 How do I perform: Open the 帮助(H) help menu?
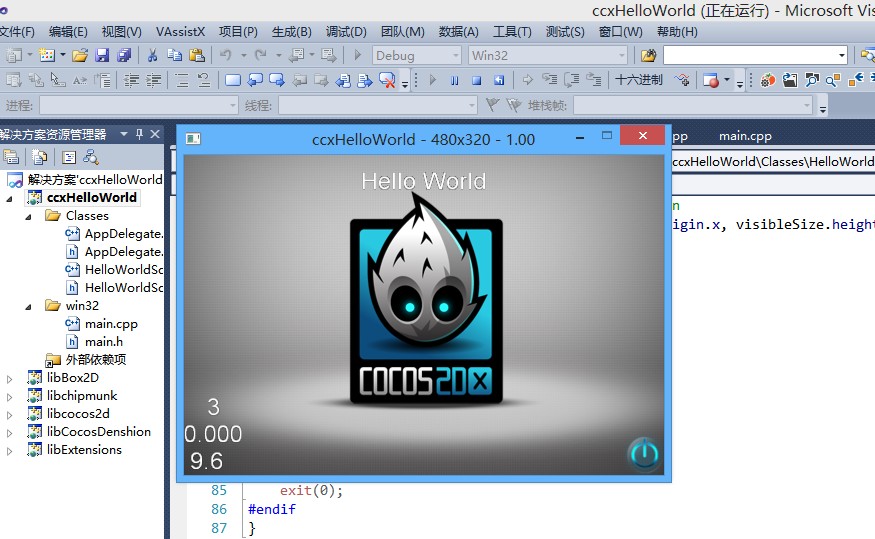677,32
